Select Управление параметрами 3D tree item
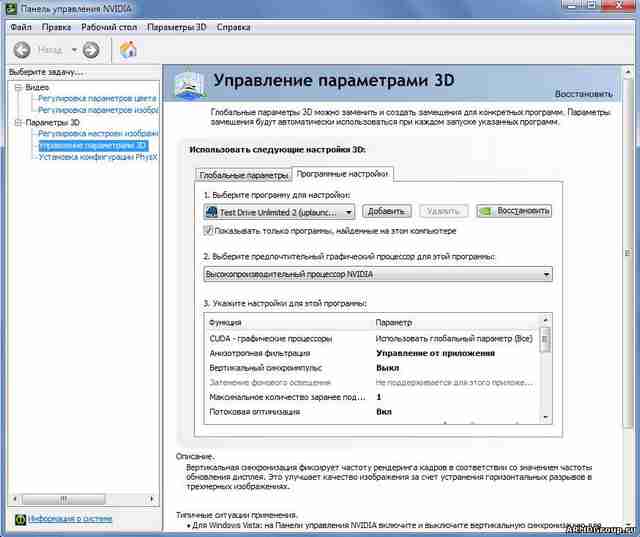The width and height of the screenshot is (640, 537). 93,145
